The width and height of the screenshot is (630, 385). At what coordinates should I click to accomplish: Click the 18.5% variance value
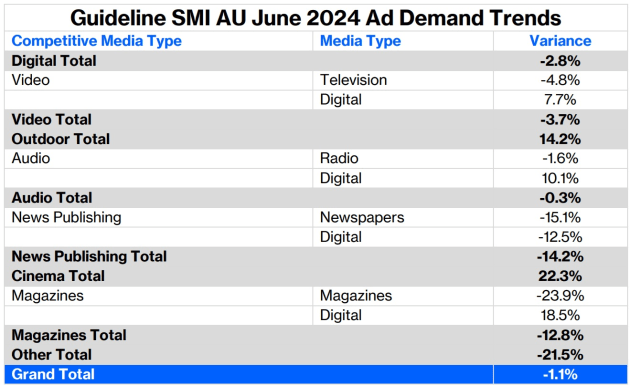[560, 315]
